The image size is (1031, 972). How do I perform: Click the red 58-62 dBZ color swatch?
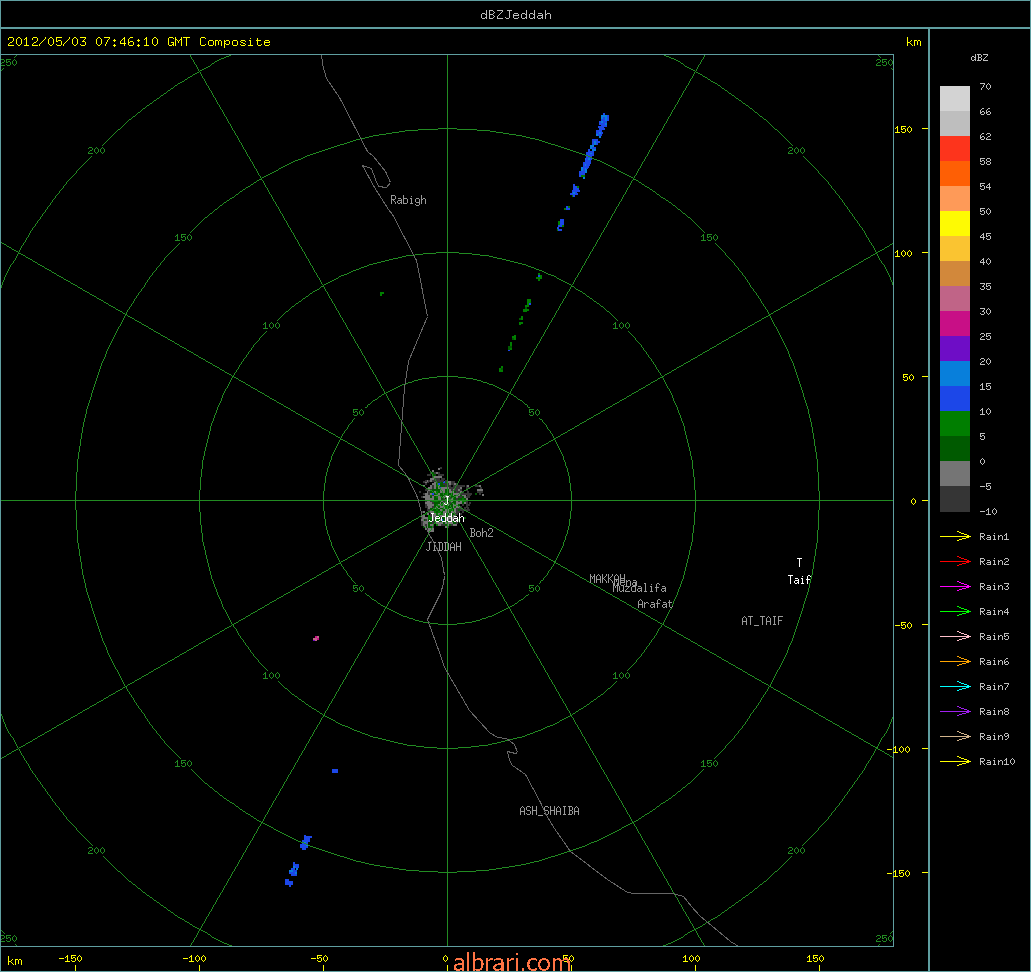coord(955,149)
